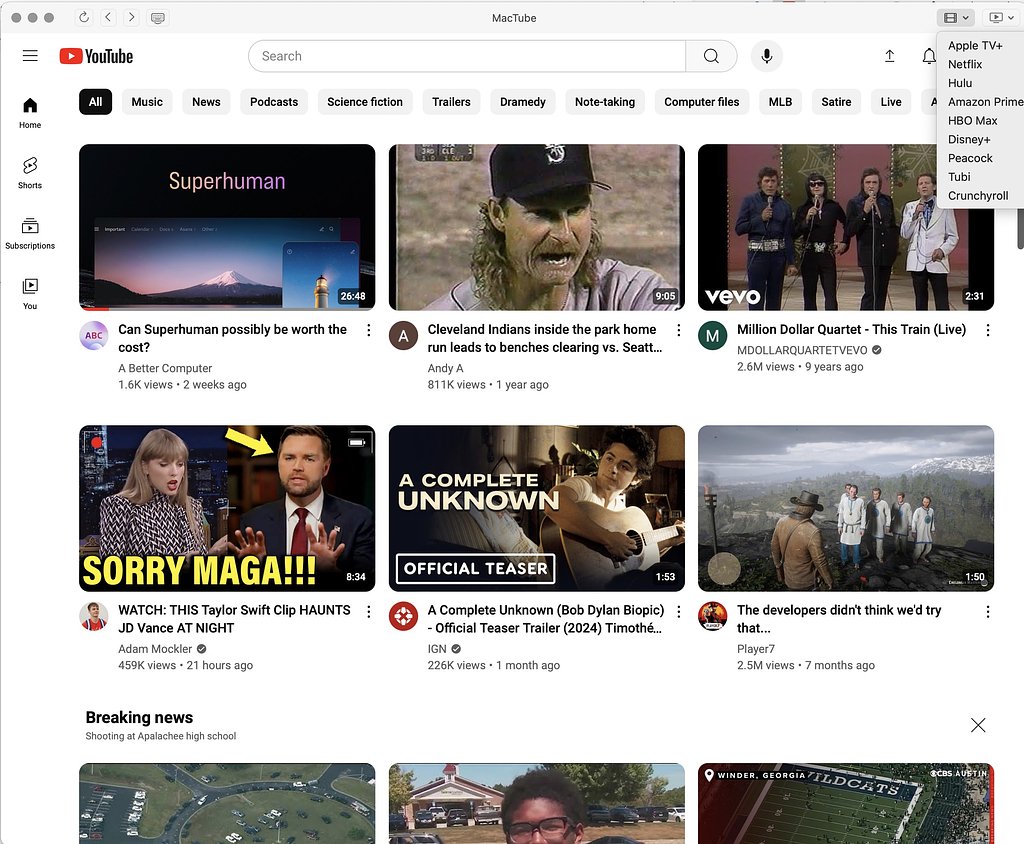Choose Disney+ in the services menu
The image size is (1024, 844).
[x=969, y=139]
